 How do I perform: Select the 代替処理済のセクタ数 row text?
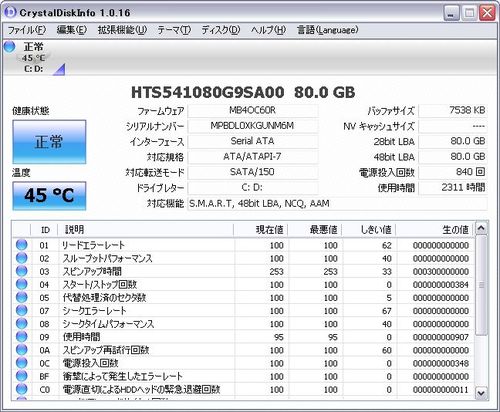click(x=104, y=298)
